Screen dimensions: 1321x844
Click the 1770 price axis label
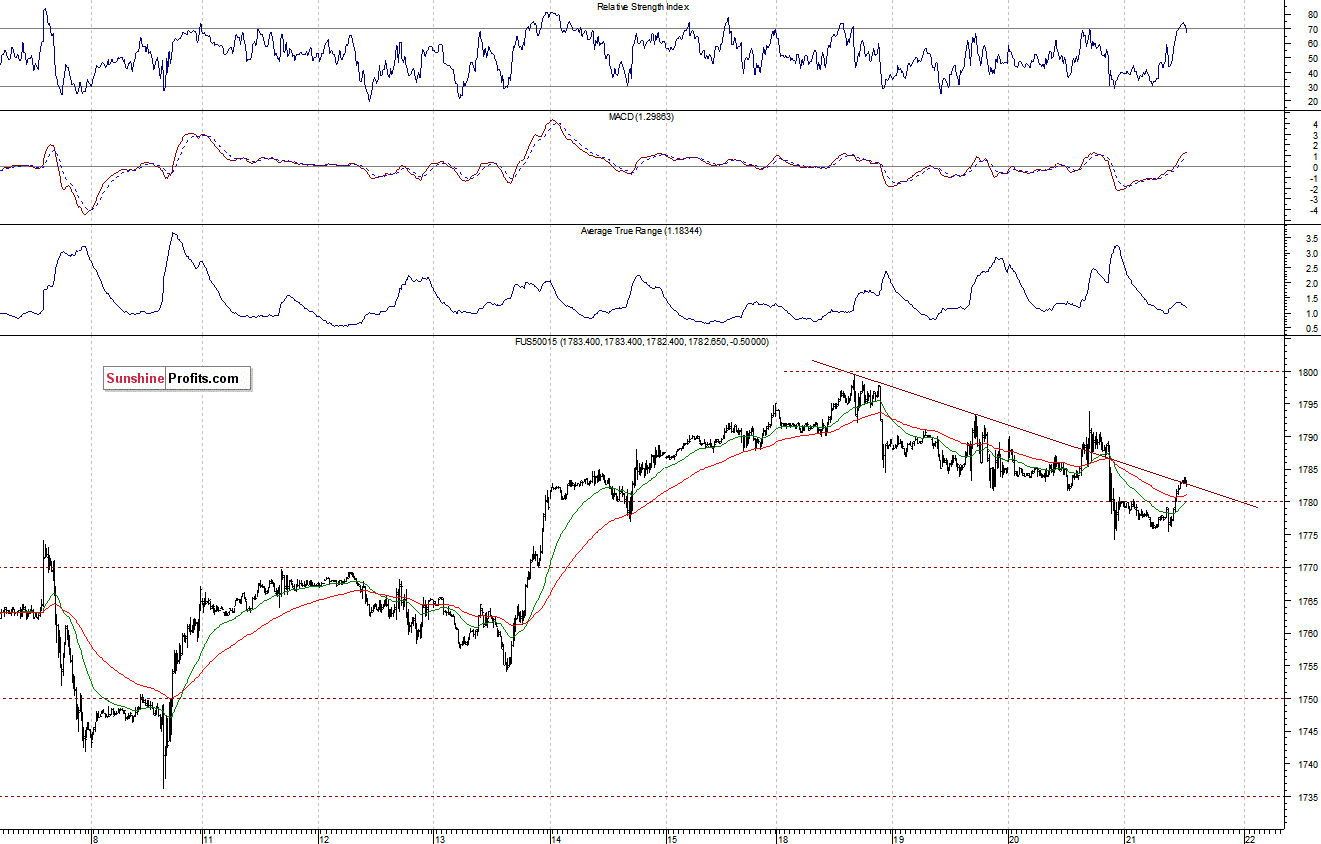click(x=1307, y=568)
